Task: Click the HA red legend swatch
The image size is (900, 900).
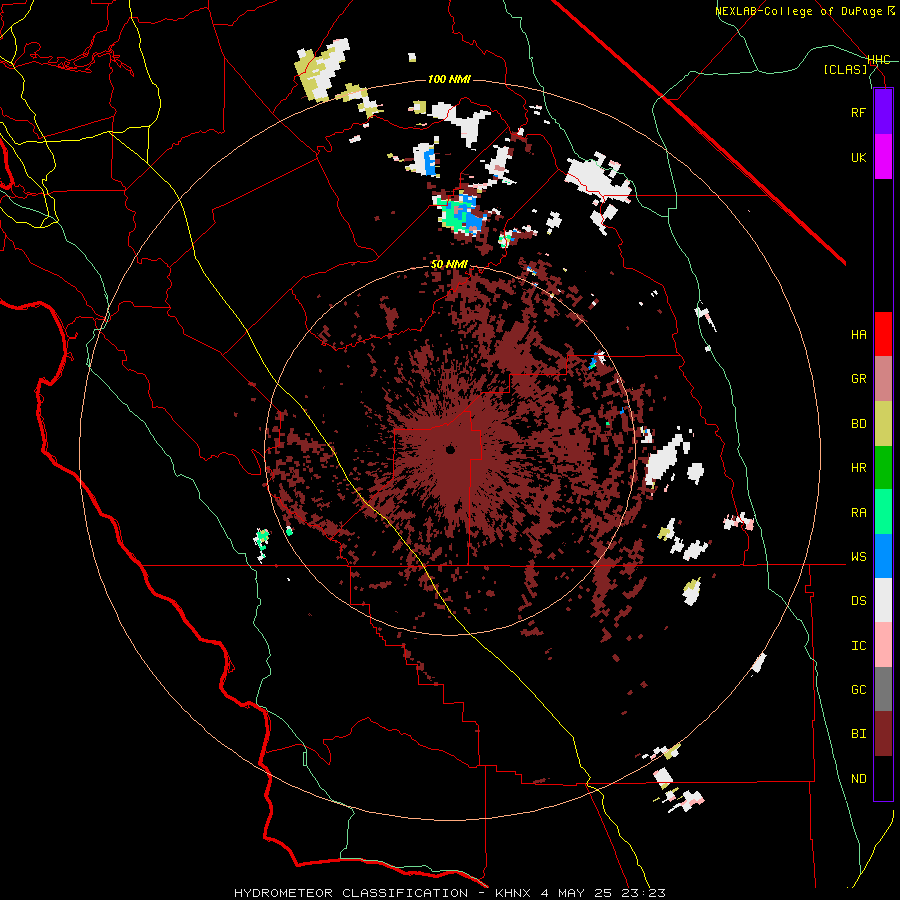Action: click(883, 334)
